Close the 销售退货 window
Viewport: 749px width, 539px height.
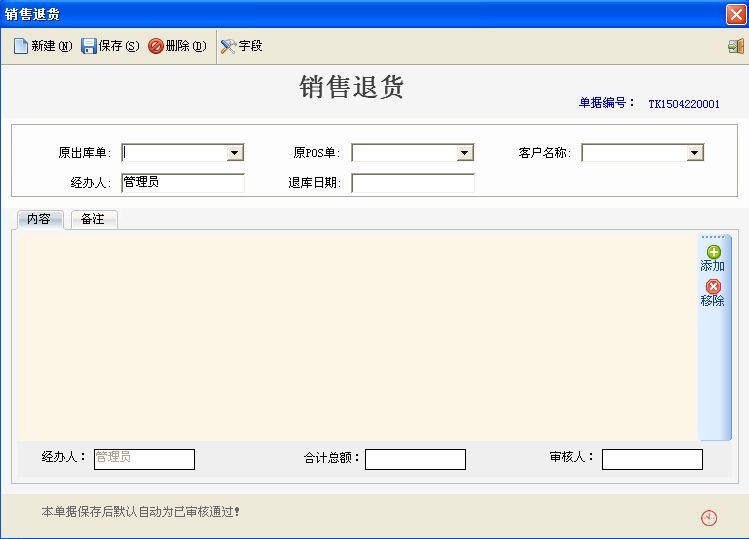coord(736,14)
